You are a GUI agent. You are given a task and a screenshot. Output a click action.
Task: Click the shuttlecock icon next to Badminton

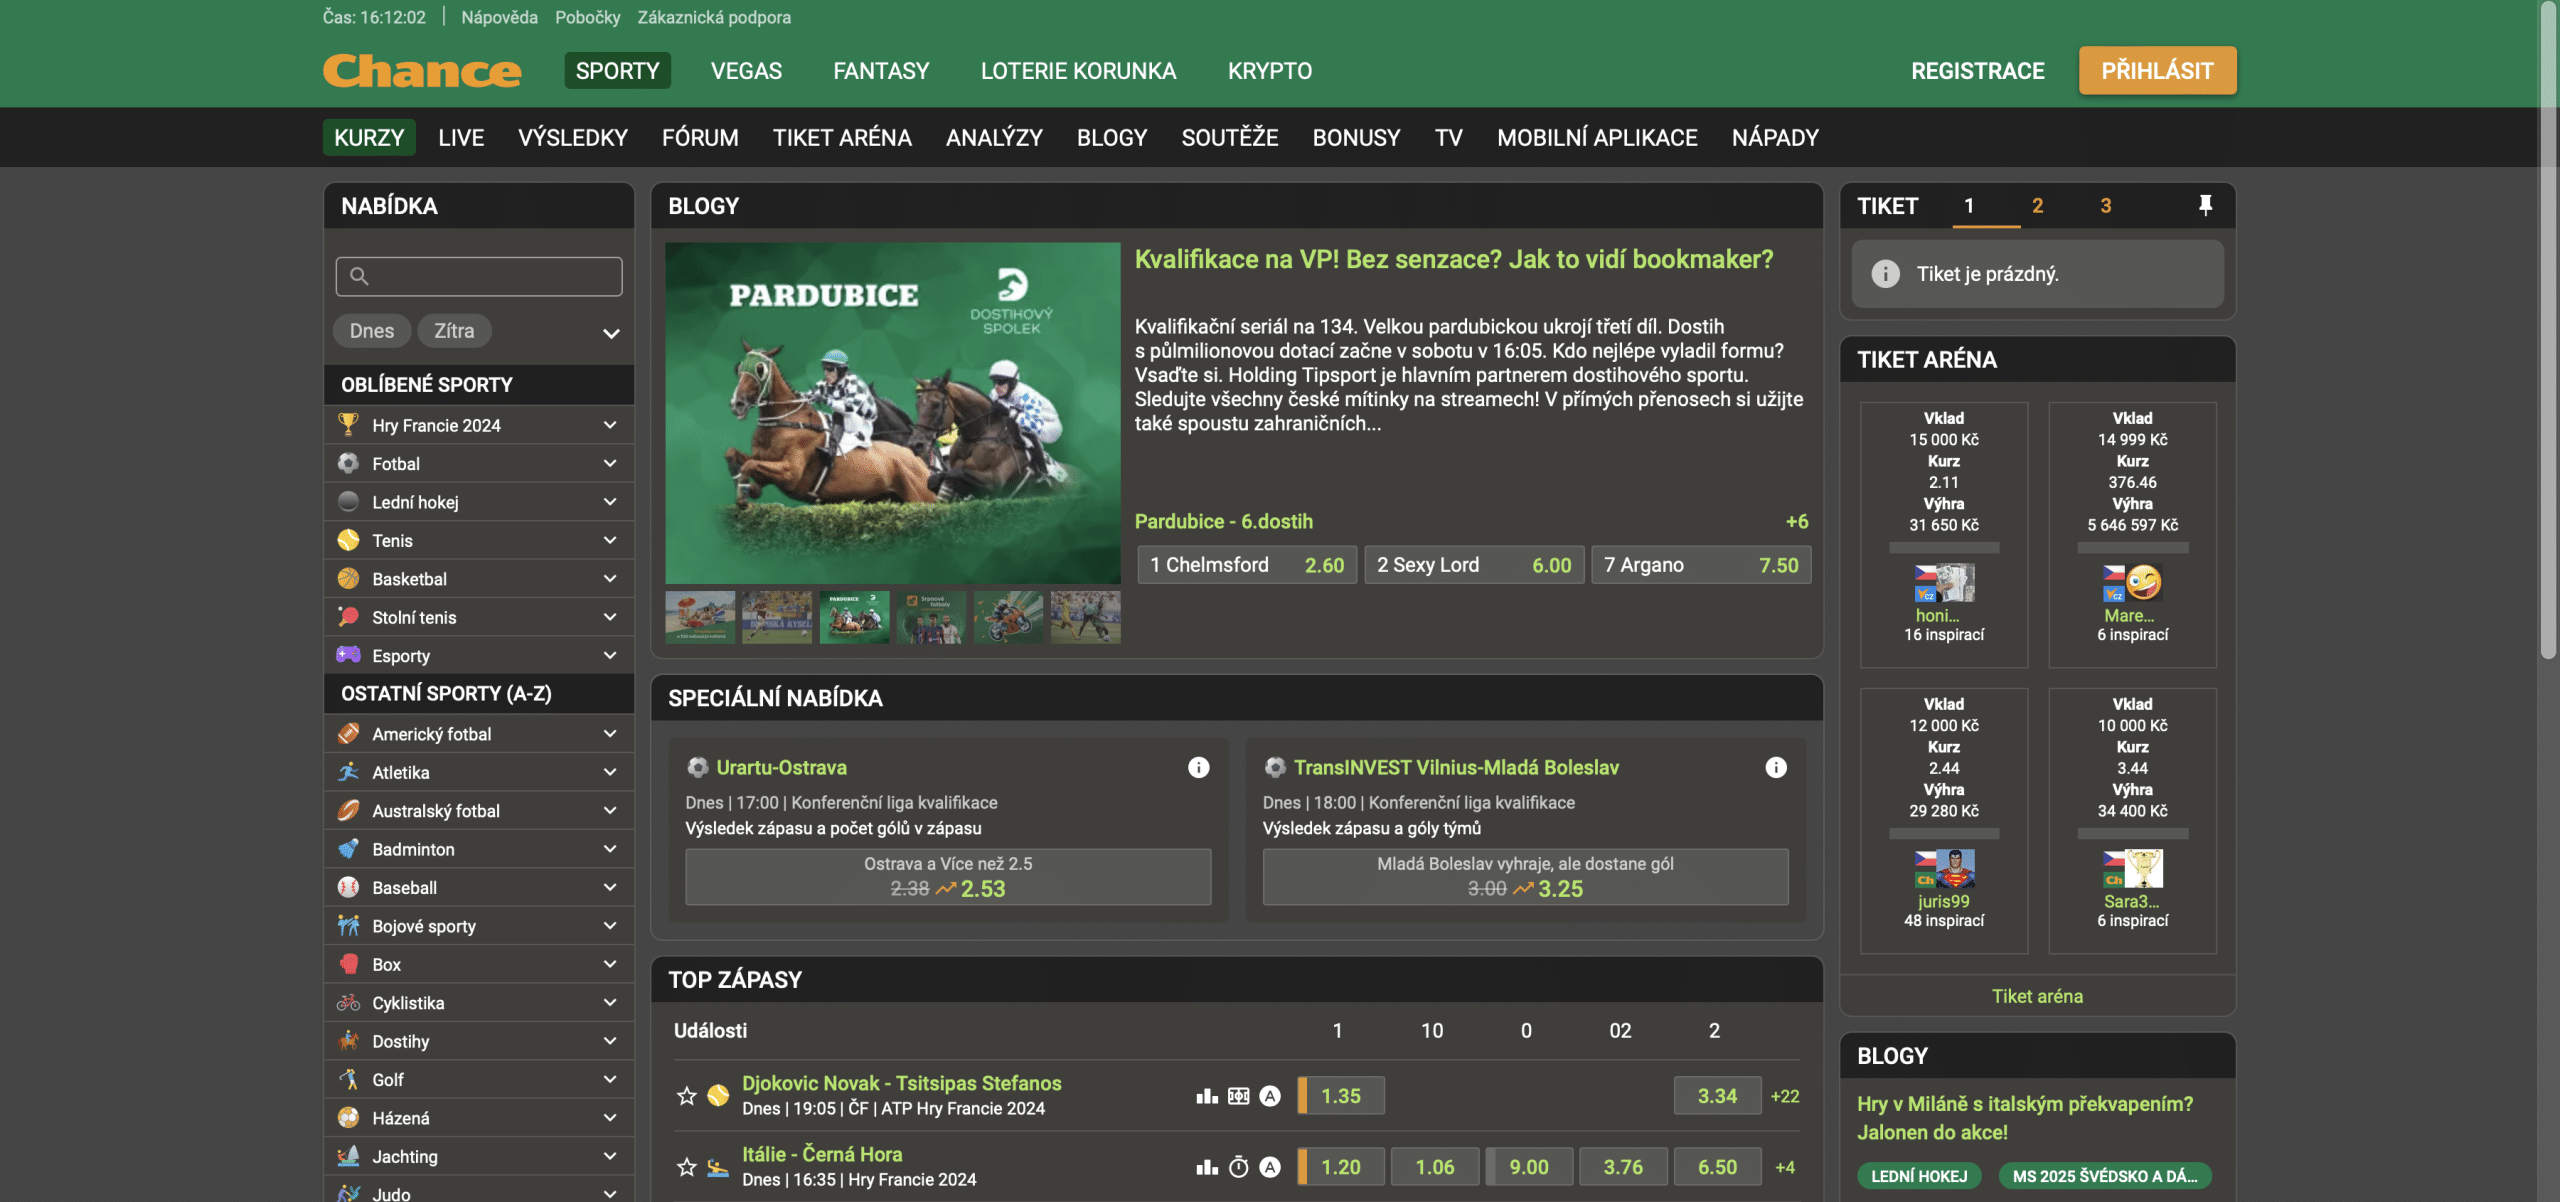348,848
